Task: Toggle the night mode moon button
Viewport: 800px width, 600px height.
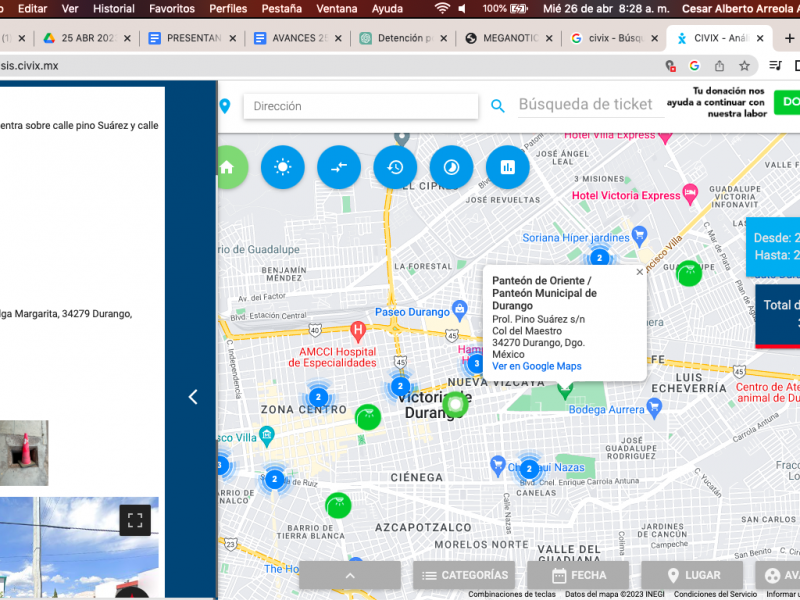Action: pos(451,167)
